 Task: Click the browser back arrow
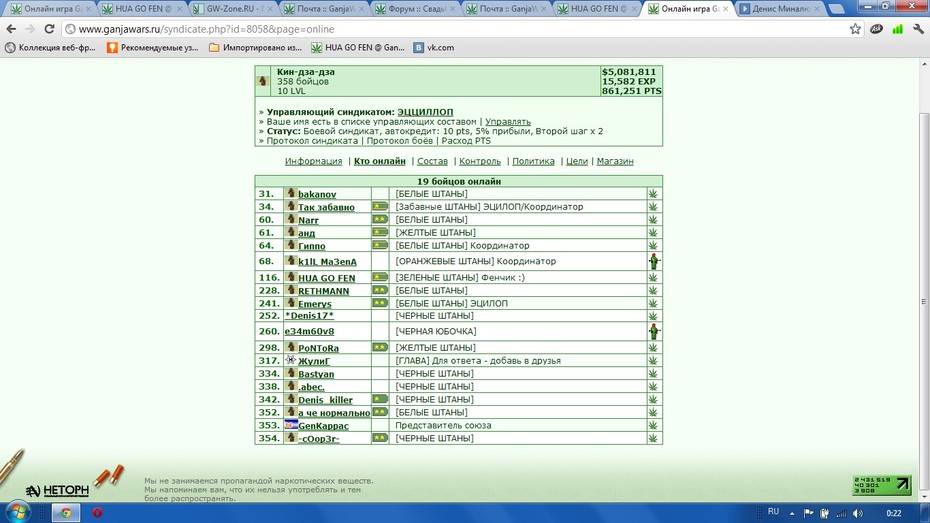(11, 29)
